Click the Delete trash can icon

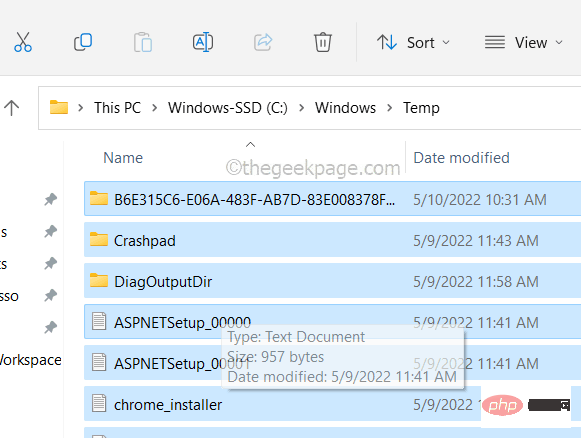click(323, 42)
